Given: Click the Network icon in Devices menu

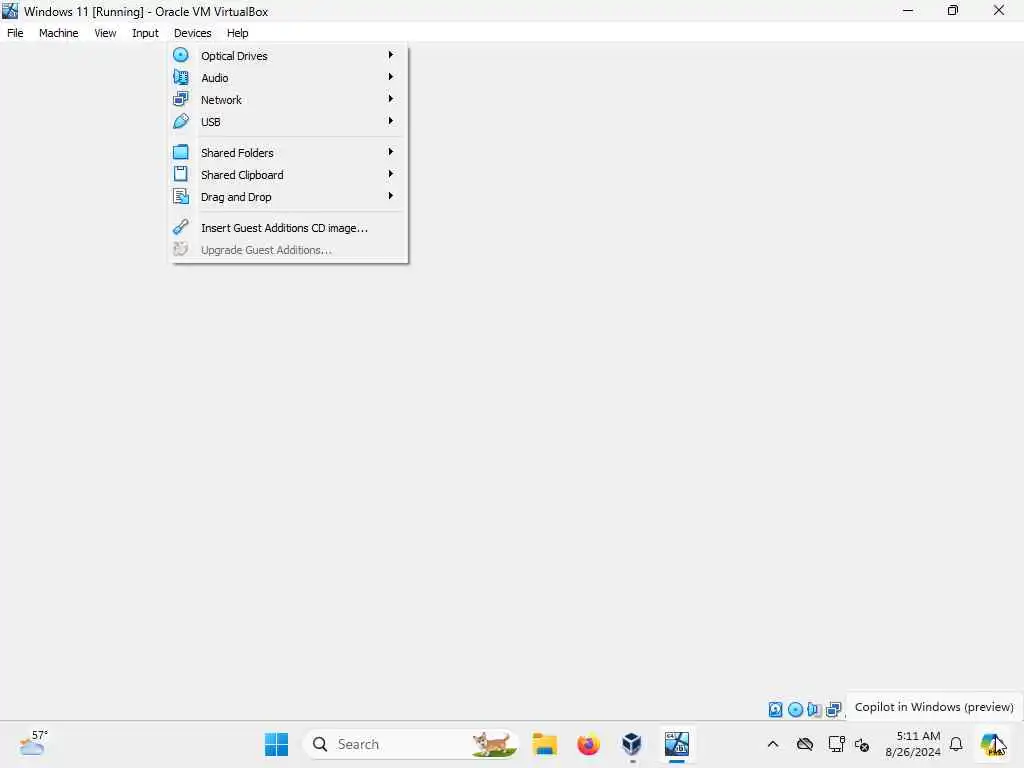Looking at the screenshot, I should (x=181, y=99).
